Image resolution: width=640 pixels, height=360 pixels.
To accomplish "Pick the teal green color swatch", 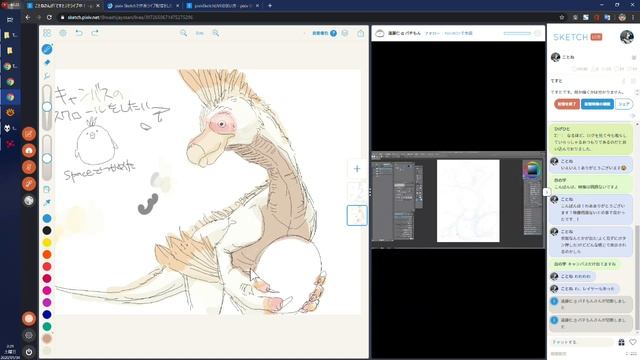I will tap(47, 327).
